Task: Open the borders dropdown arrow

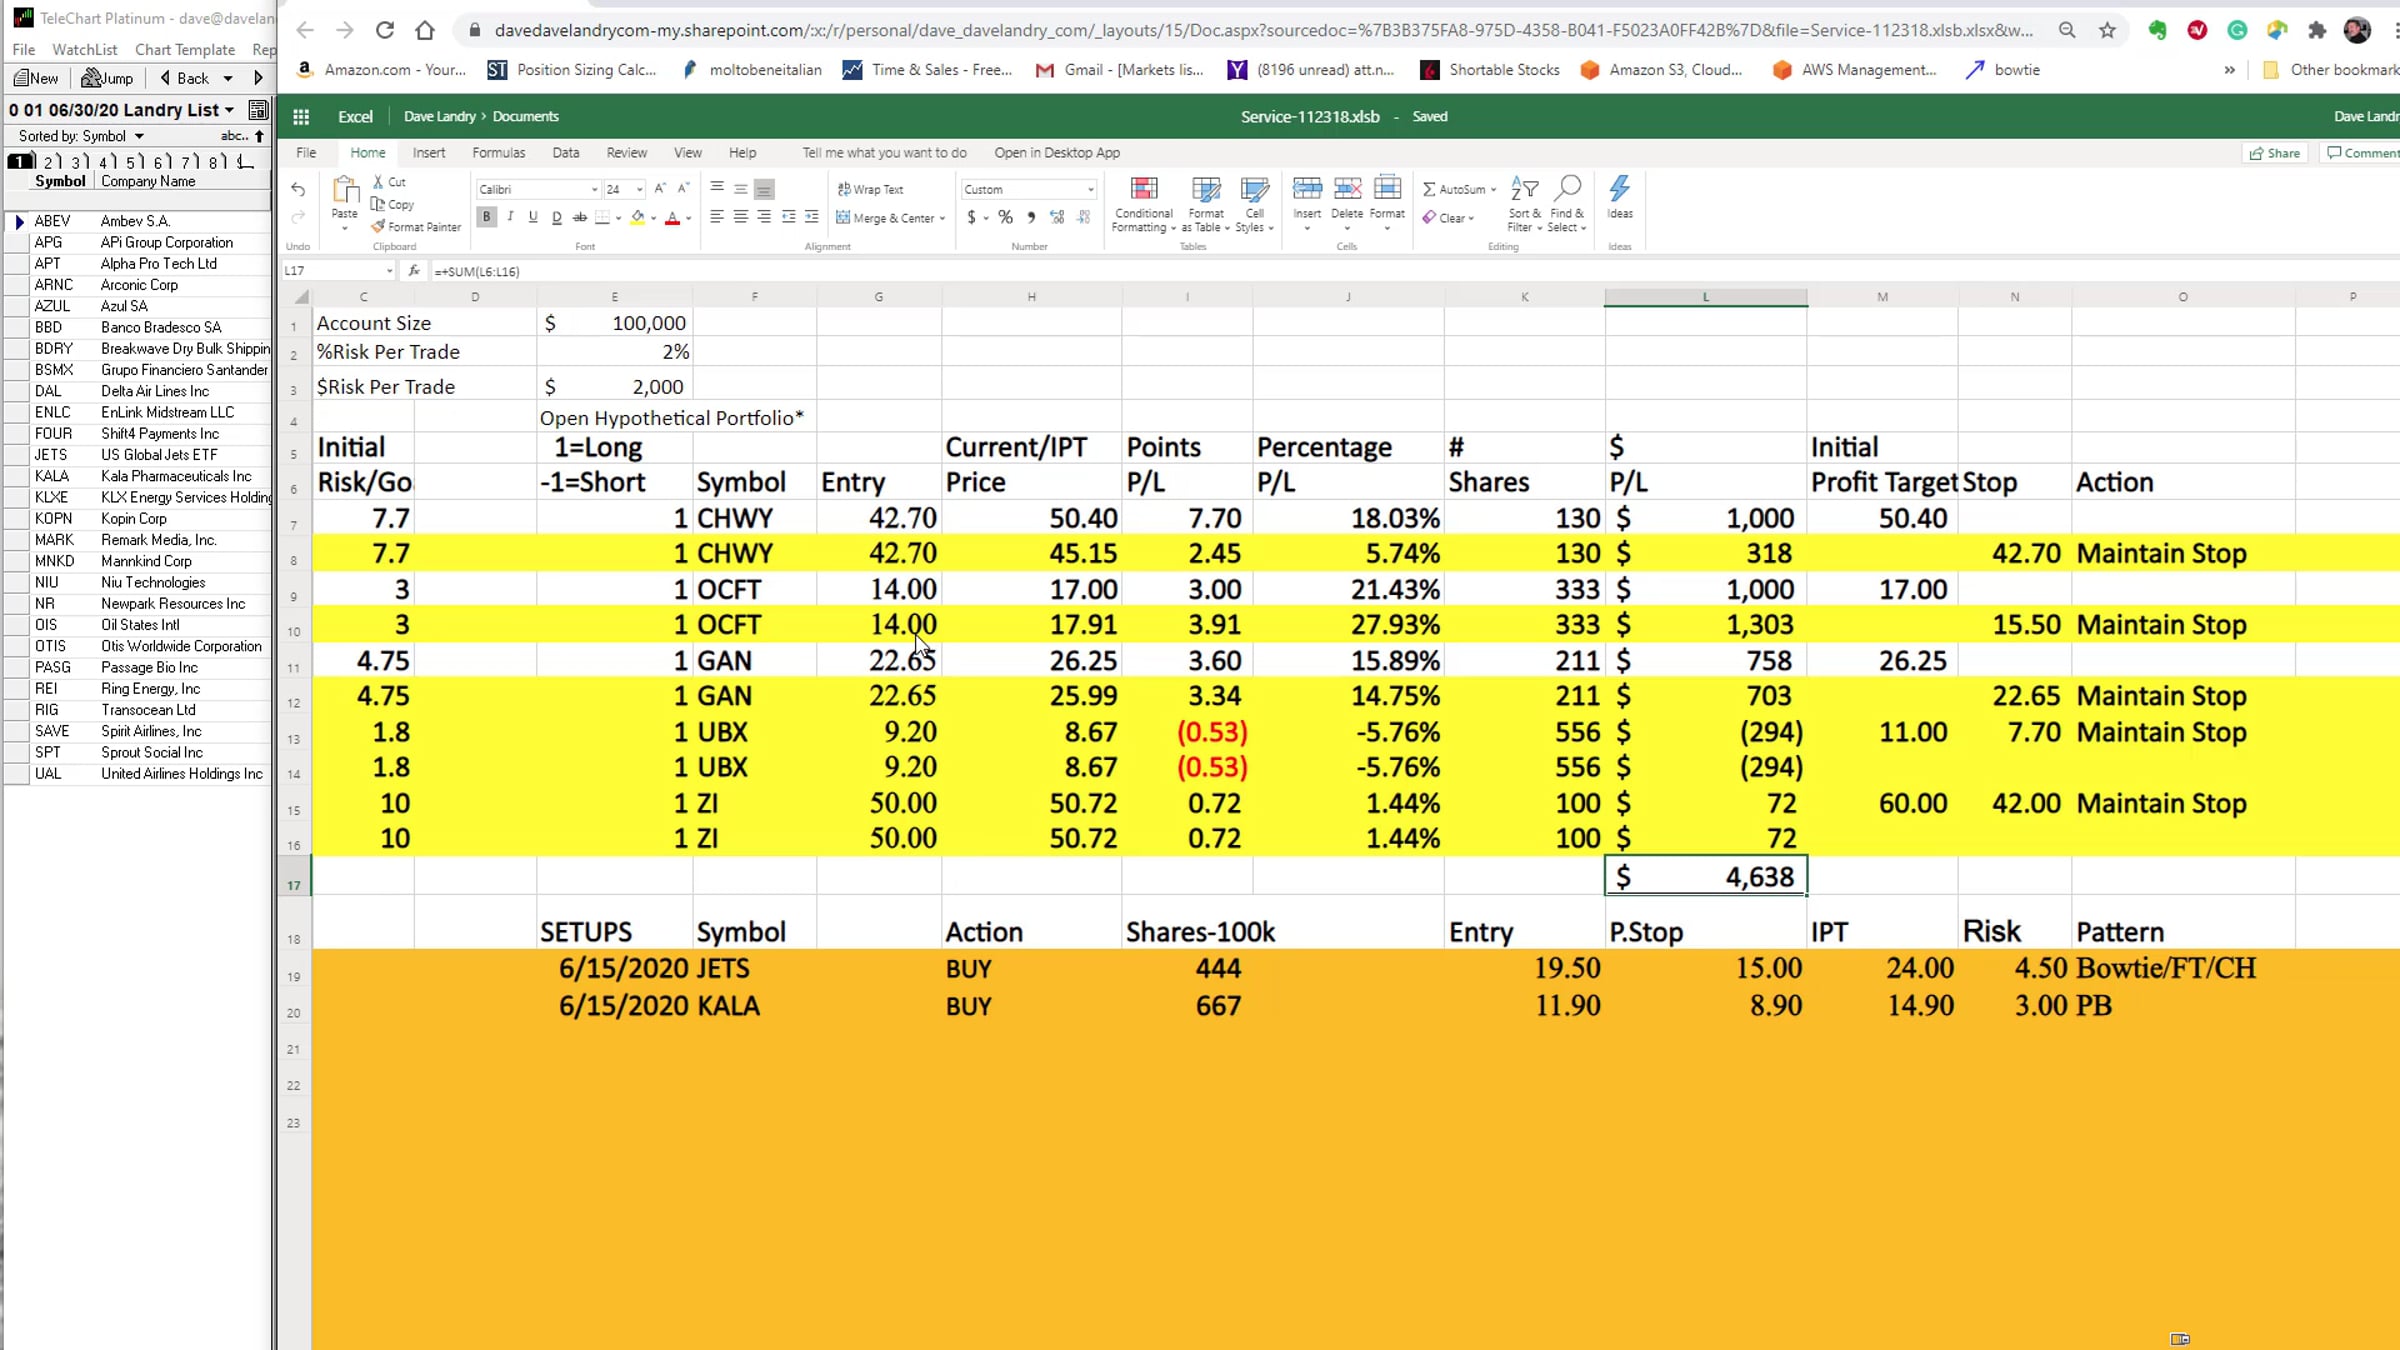Action: coord(618,218)
